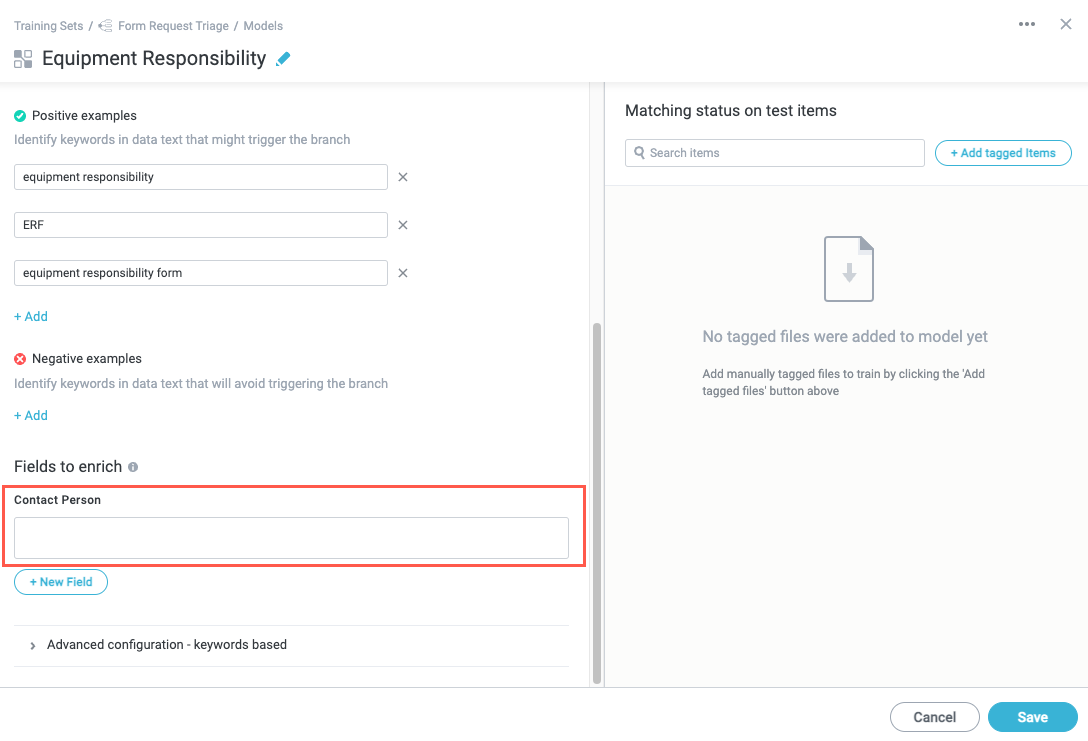Image resolution: width=1088 pixels, height=741 pixels.
Task: Add a new positive example keyword
Action: 31,316
